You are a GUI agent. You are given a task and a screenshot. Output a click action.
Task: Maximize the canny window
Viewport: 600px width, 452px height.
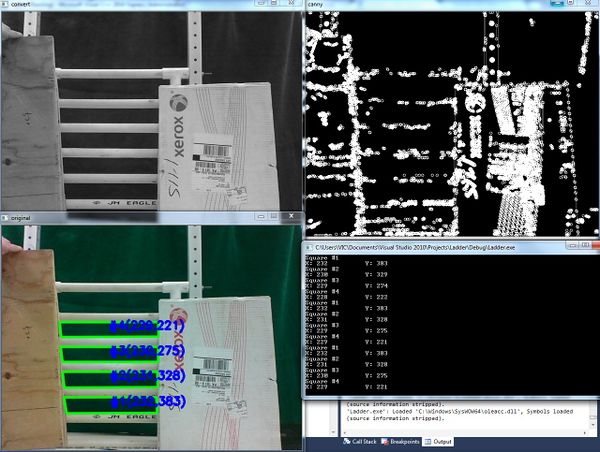(x=571, y=2)
